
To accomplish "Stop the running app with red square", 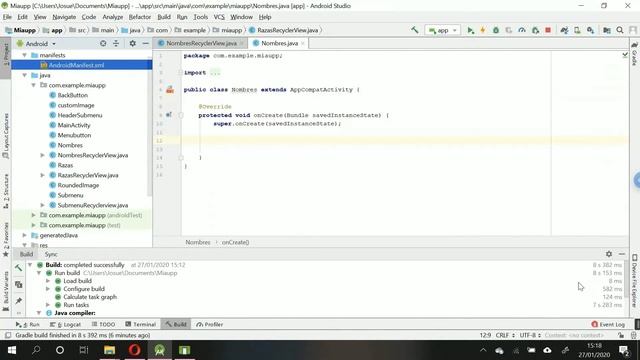I will click(548, 30).
